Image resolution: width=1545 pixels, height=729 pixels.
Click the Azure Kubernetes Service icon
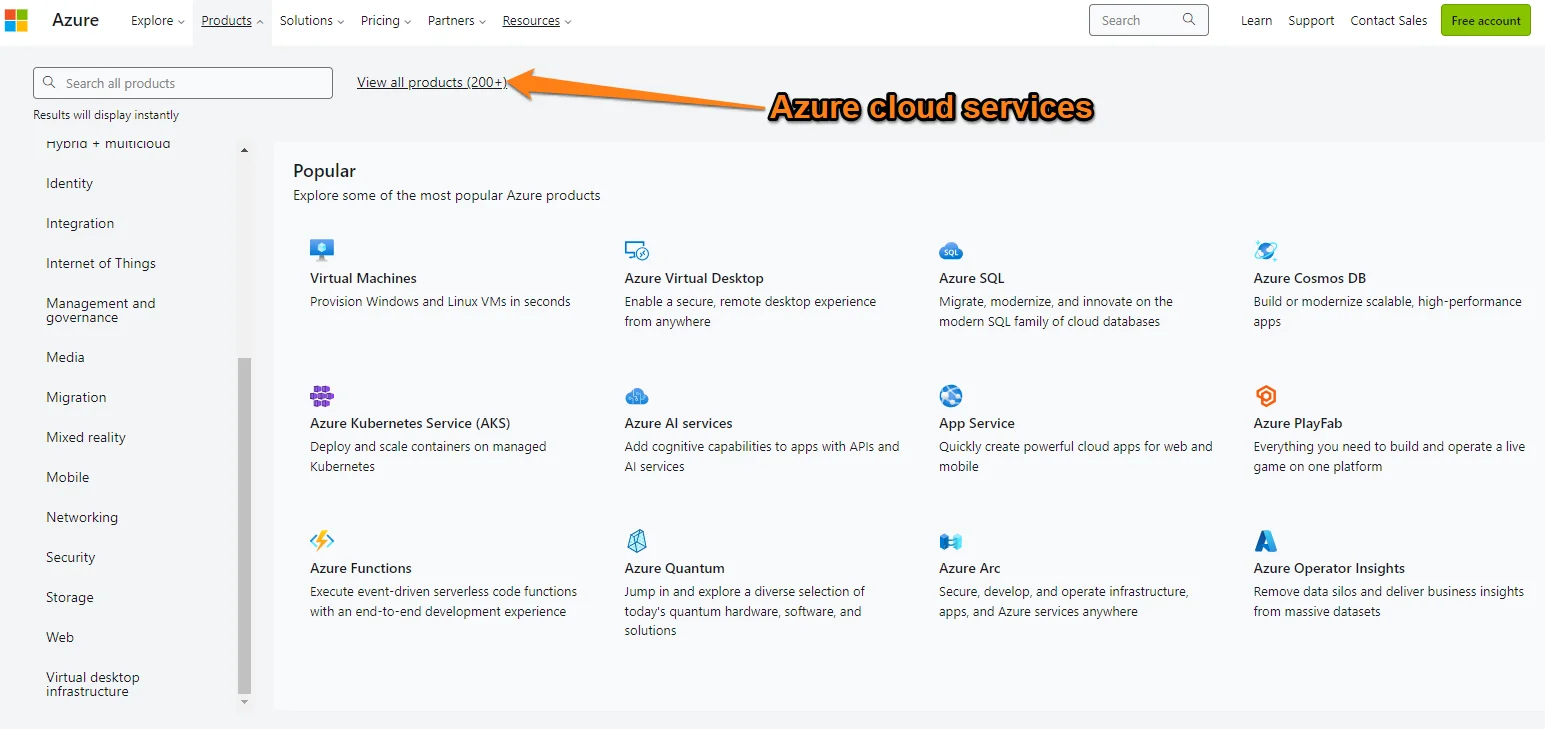[322, 396]
